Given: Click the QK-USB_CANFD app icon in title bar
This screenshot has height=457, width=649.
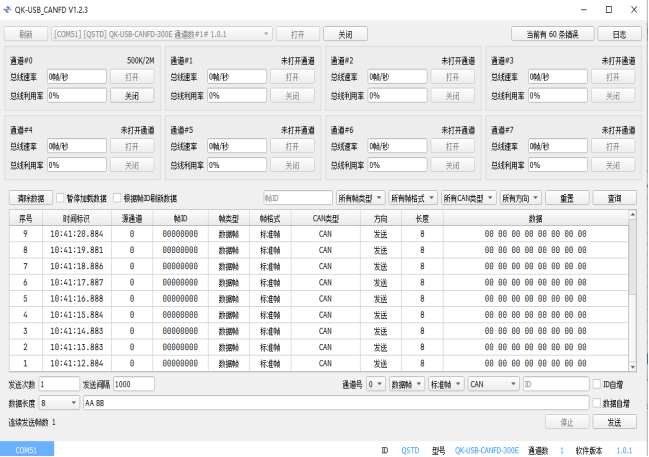Looking at the screenshot, I should click(x=7, y=10).
